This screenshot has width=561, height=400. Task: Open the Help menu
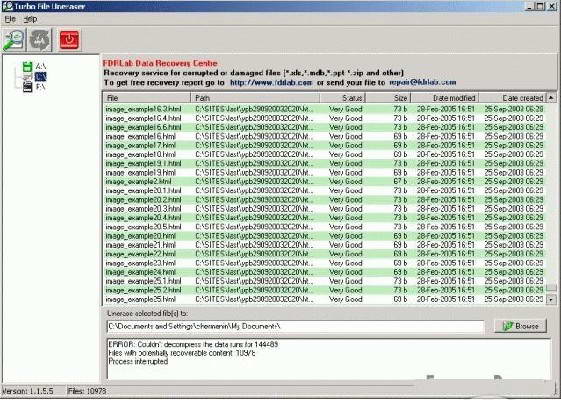[30, 19]
